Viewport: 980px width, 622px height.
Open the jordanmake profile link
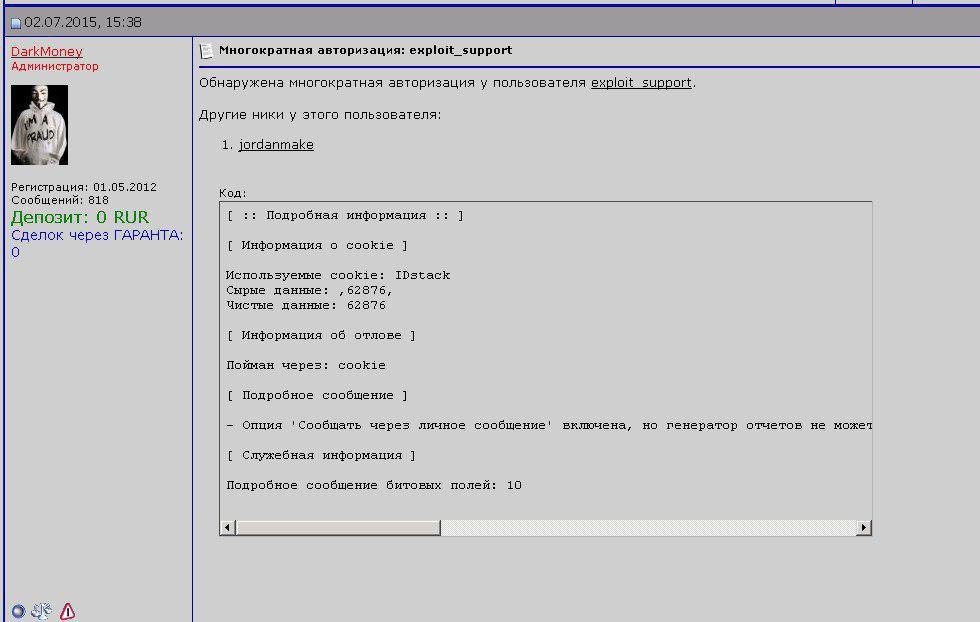tap(276, 144)
